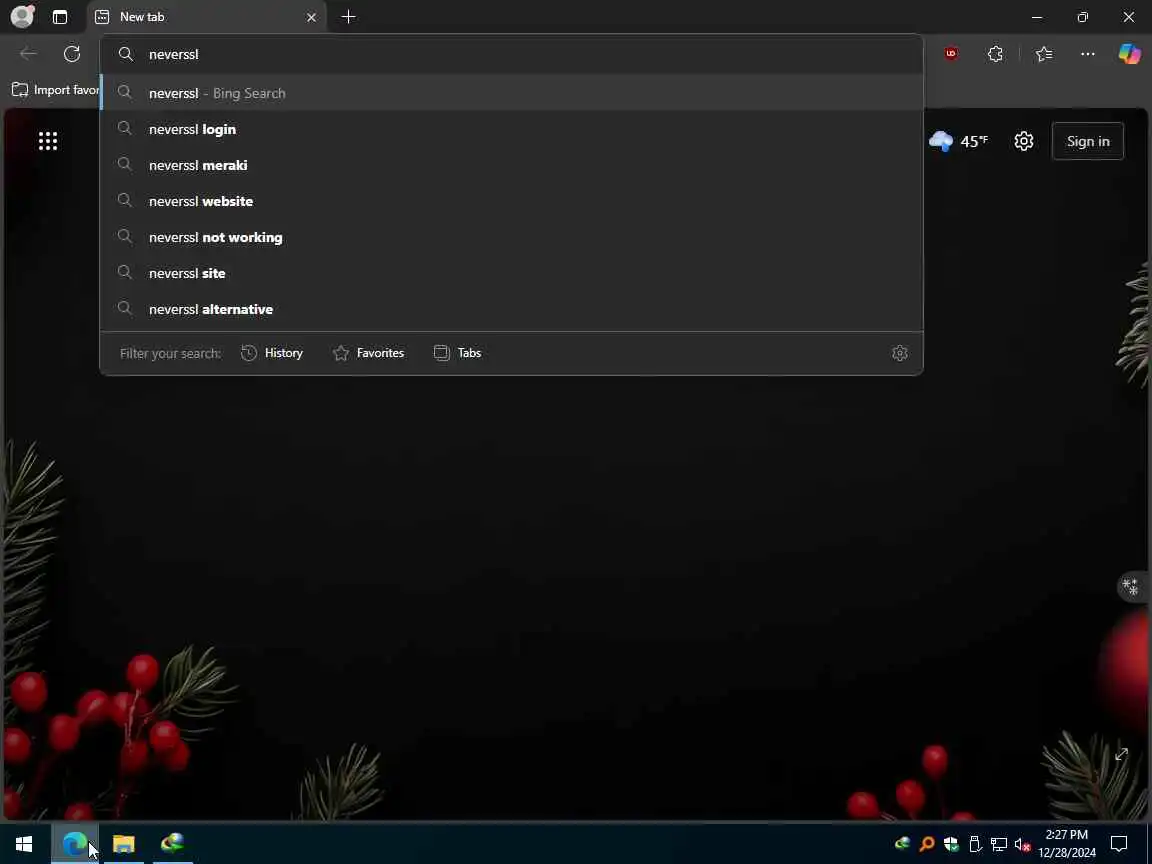Filter search by Tabs
The height and width of the screenshot is (864, 1152).
457,353
